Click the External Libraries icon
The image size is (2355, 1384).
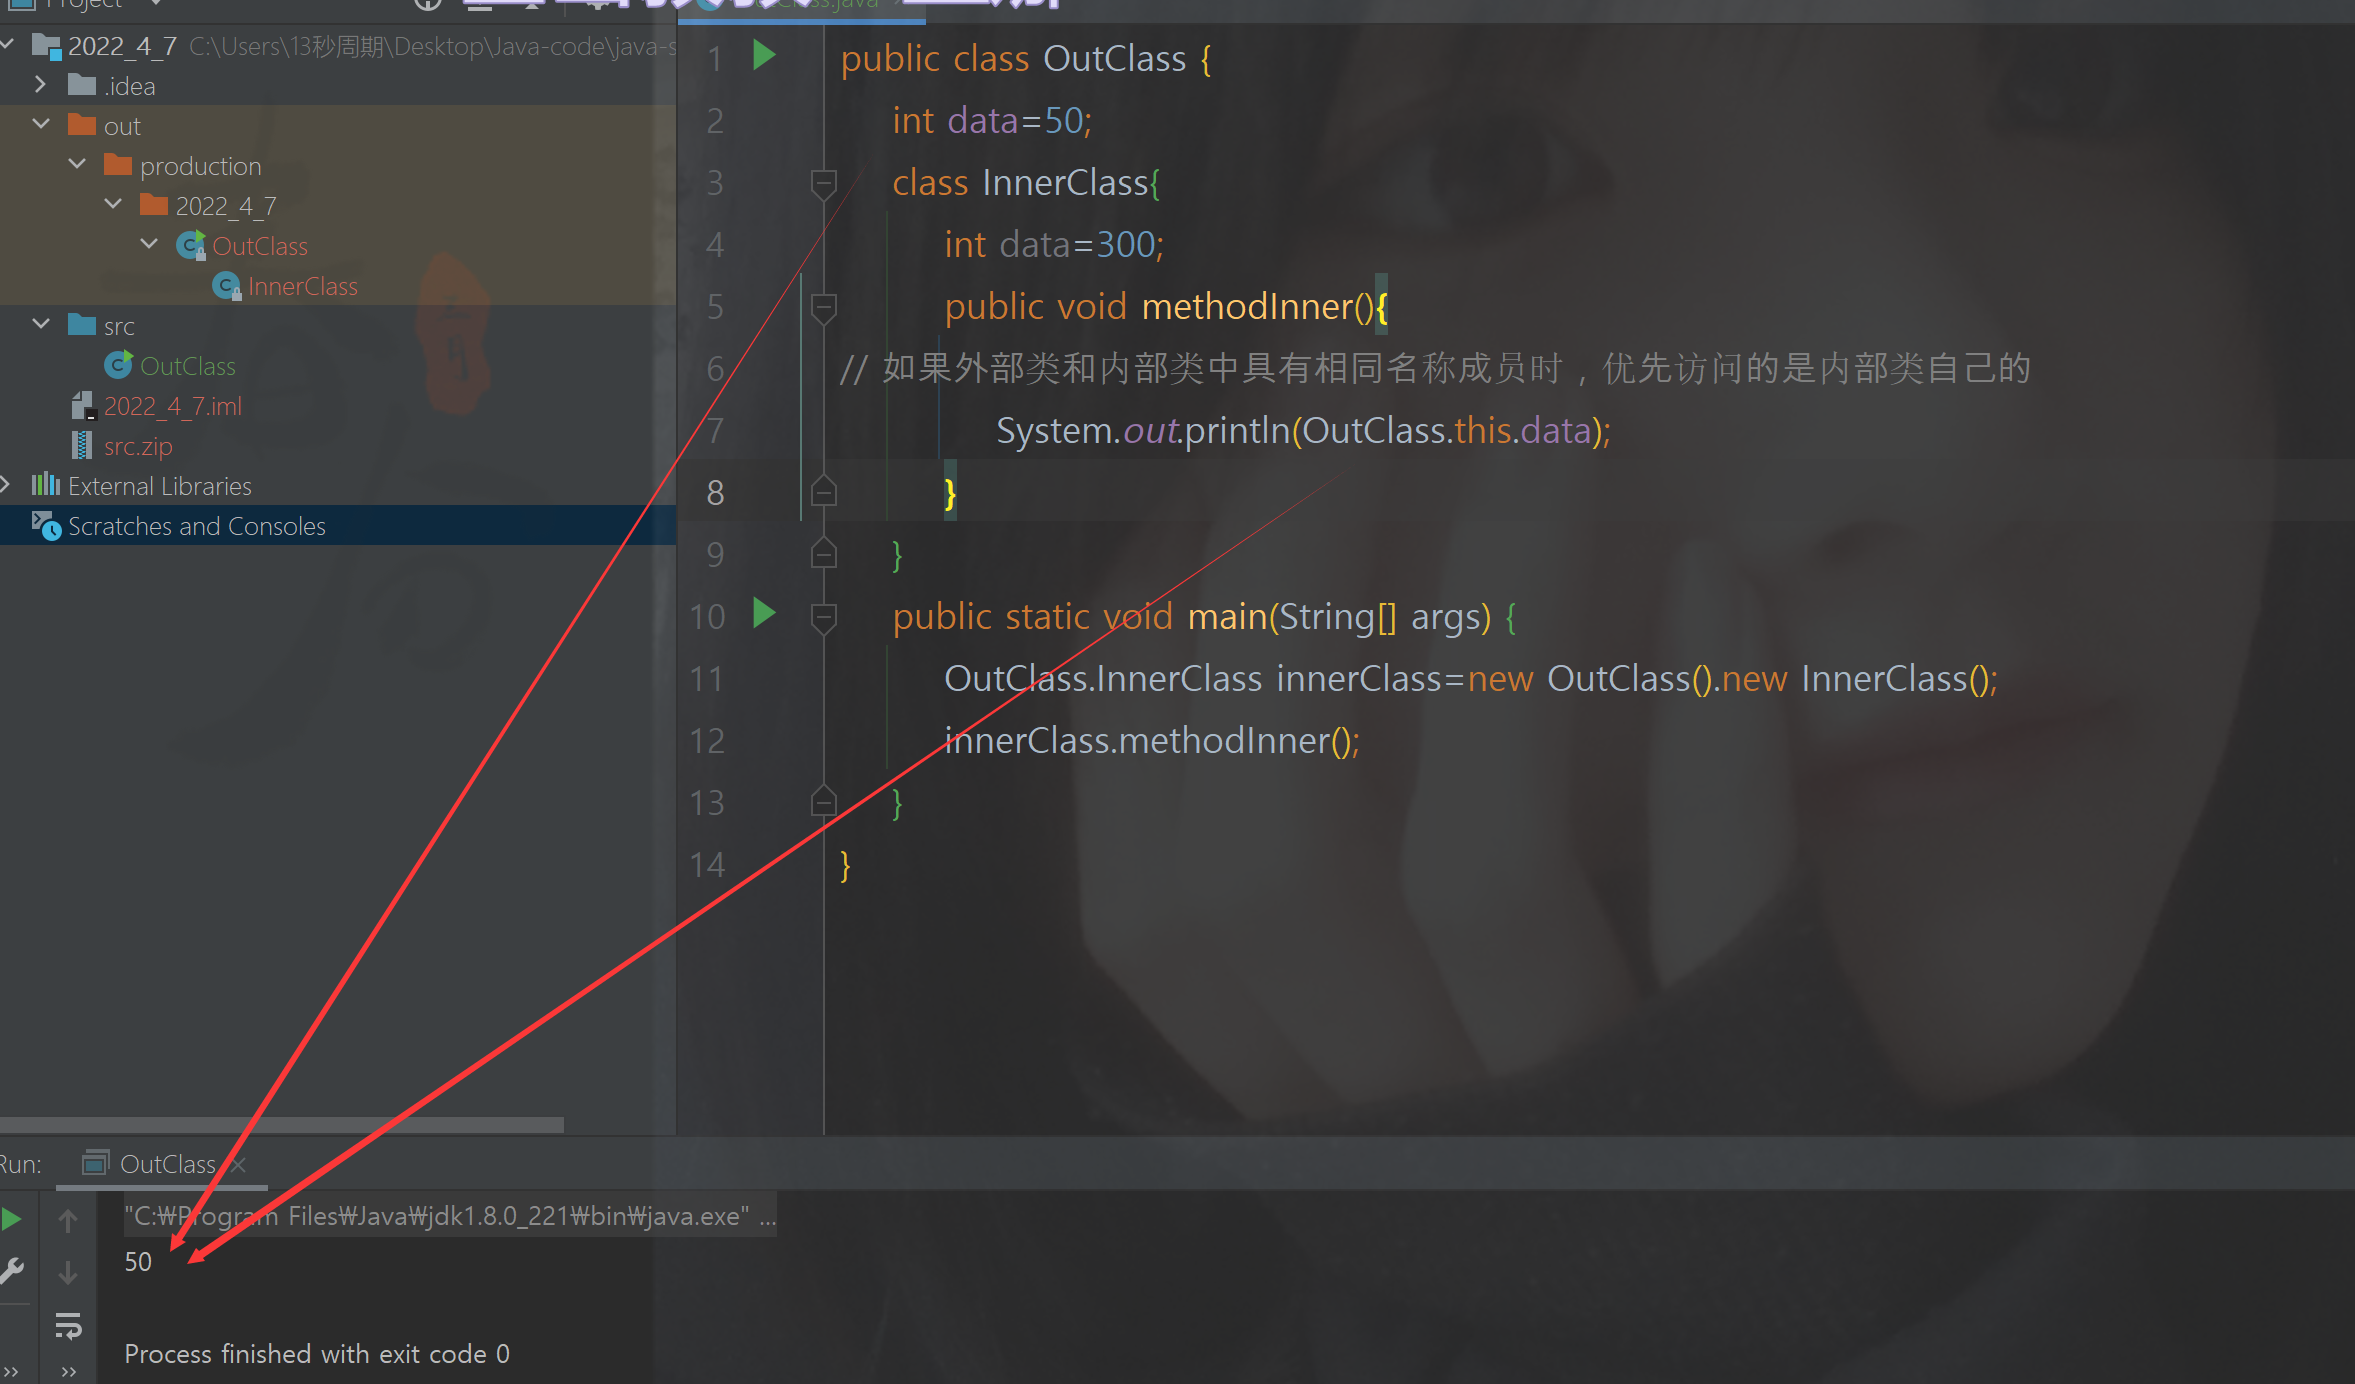coord(46,485)
